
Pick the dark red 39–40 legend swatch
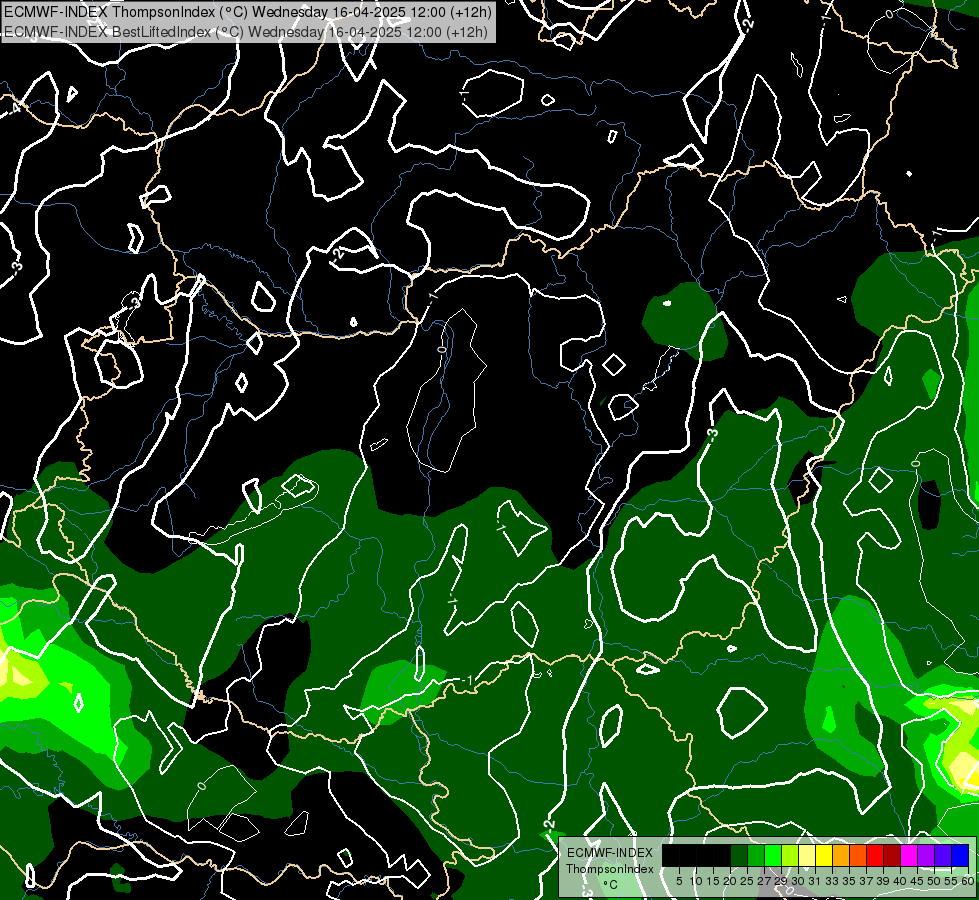(892, 855)
